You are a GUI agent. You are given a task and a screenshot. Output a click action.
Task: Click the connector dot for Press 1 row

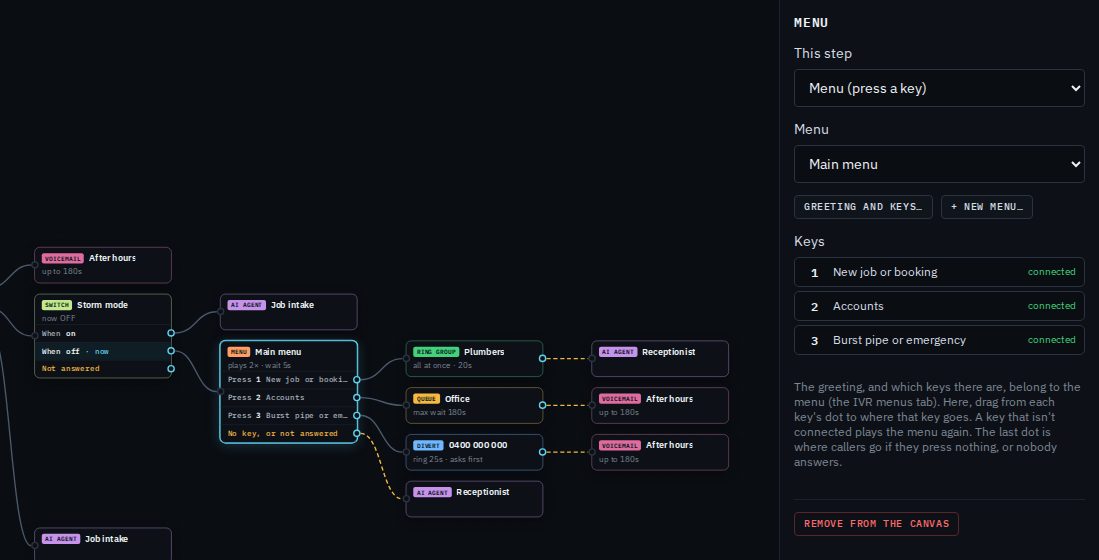tap(357, 379)
